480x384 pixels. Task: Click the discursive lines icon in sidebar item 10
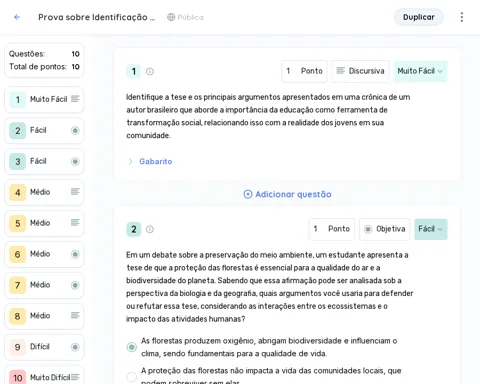(x=75, y=377)
